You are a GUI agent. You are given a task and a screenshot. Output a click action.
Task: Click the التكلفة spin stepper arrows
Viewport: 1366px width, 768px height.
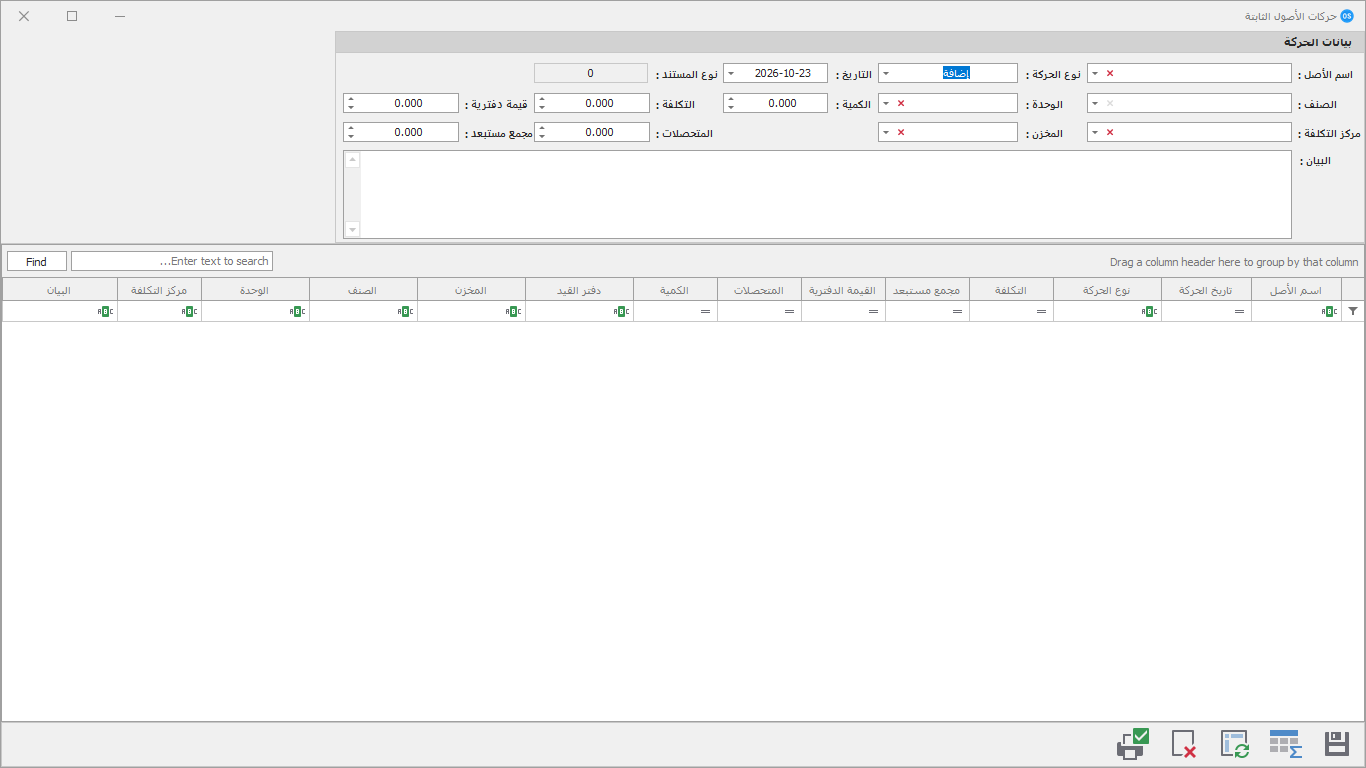(x=541, y=103)
